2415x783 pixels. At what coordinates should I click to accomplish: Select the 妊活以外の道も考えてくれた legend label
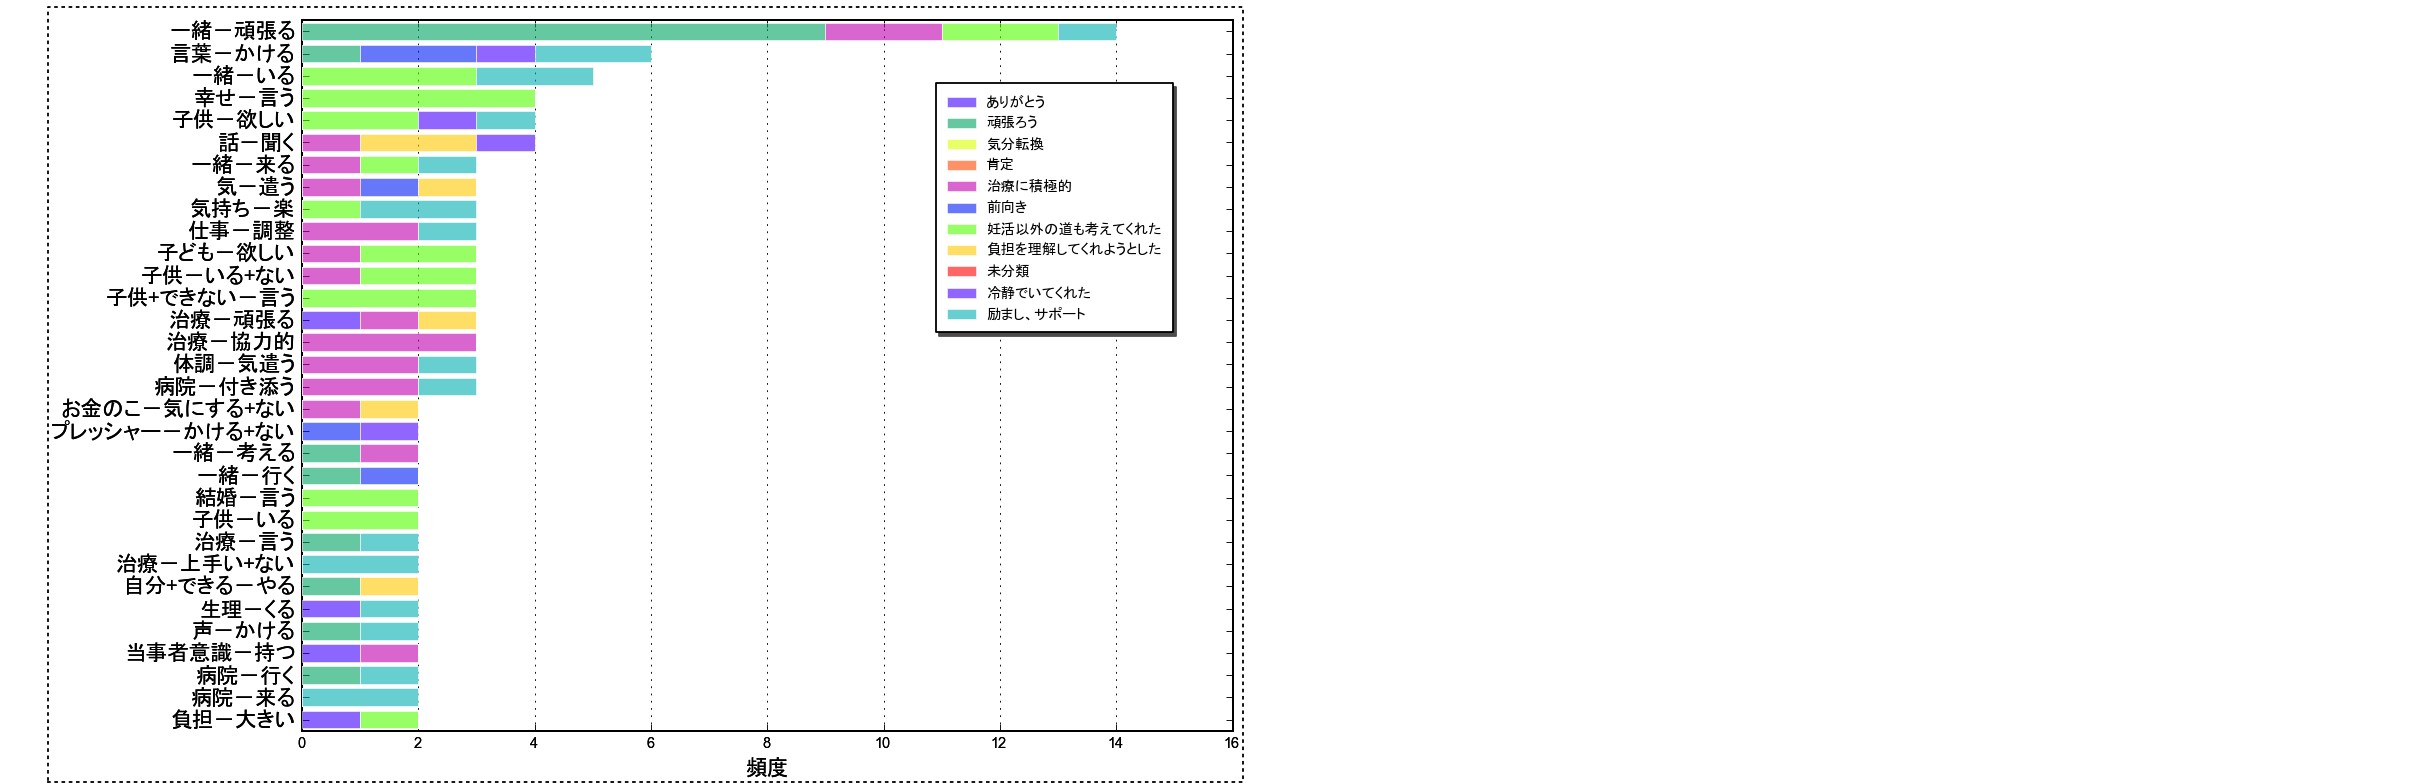1074,229
